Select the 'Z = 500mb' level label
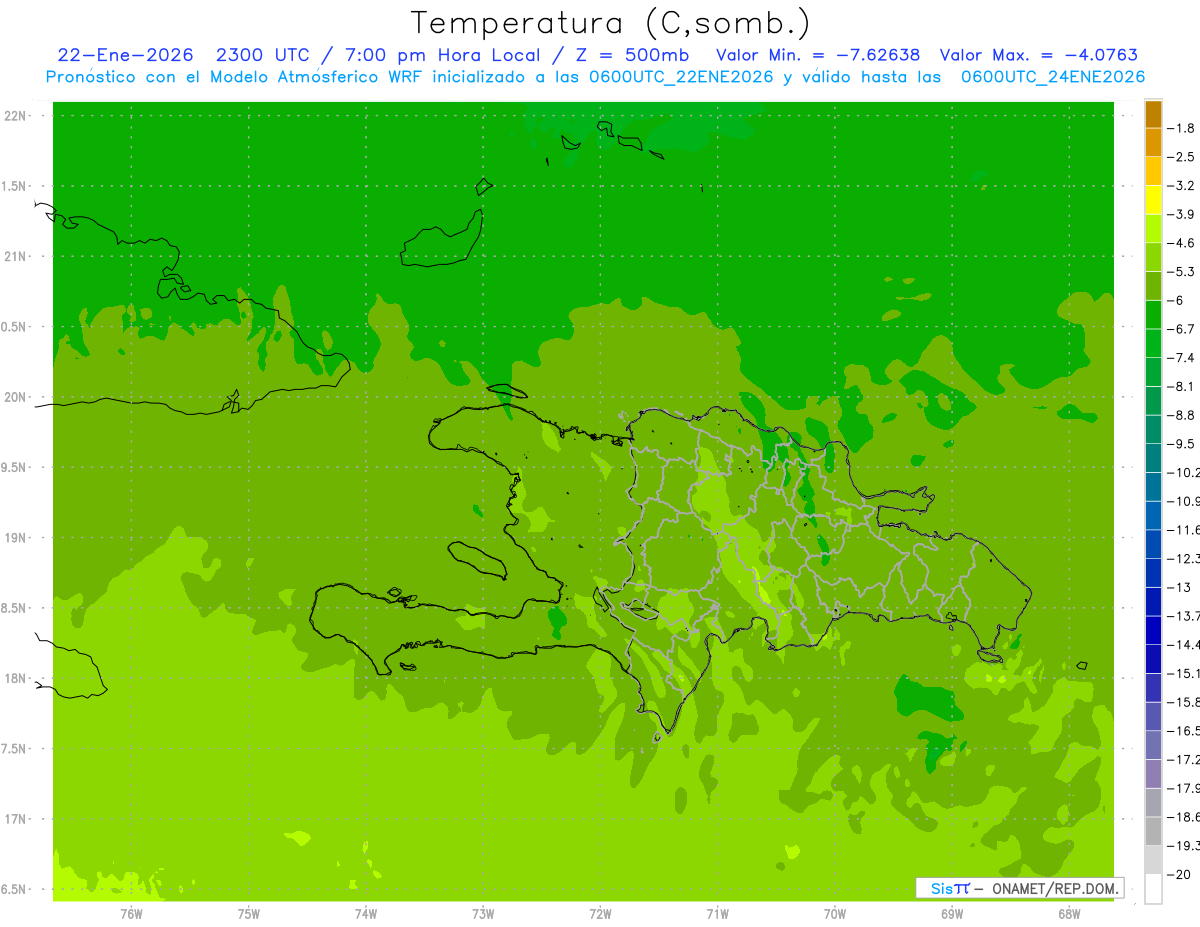 [632, 55]
